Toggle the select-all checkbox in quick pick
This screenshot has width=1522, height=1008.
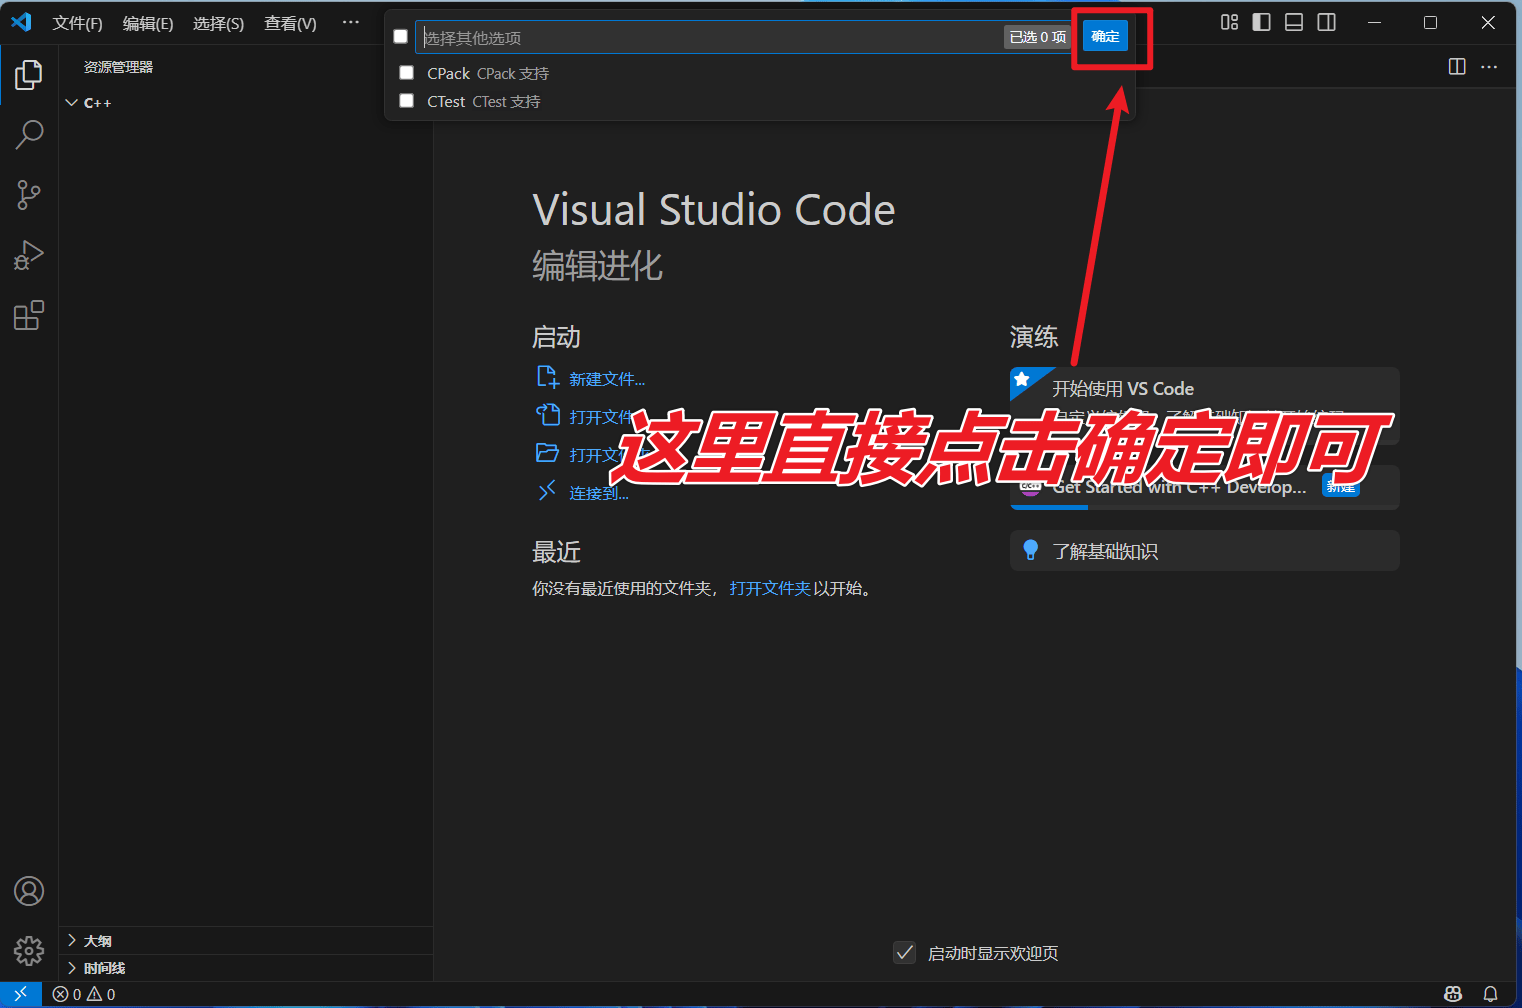[x=401, y=37]
